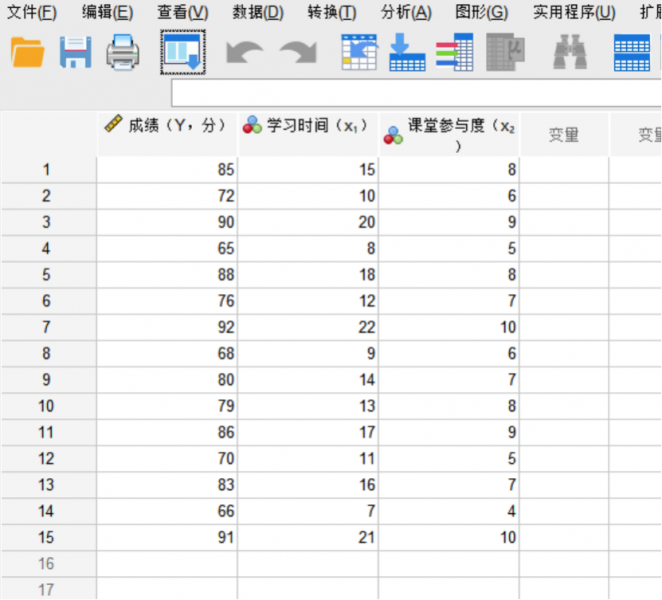Click score cell 85 in row 1
Viewport: 662px width, 600px height.
click(x=167, y=170)
